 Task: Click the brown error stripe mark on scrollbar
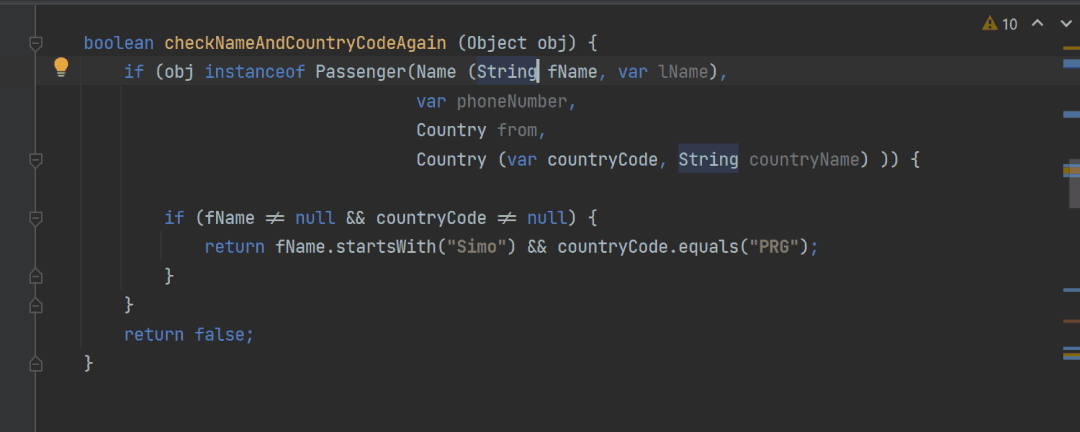[x=1071, y=321]
